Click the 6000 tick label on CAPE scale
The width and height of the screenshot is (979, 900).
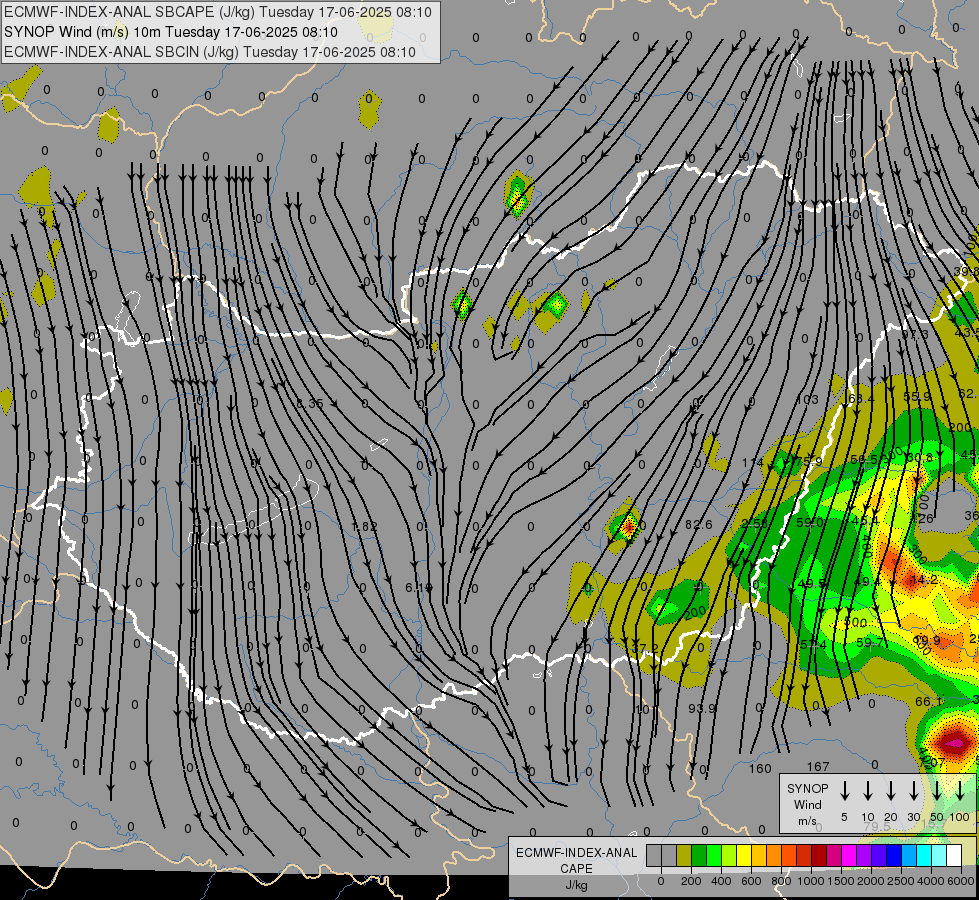coord(960,881)
